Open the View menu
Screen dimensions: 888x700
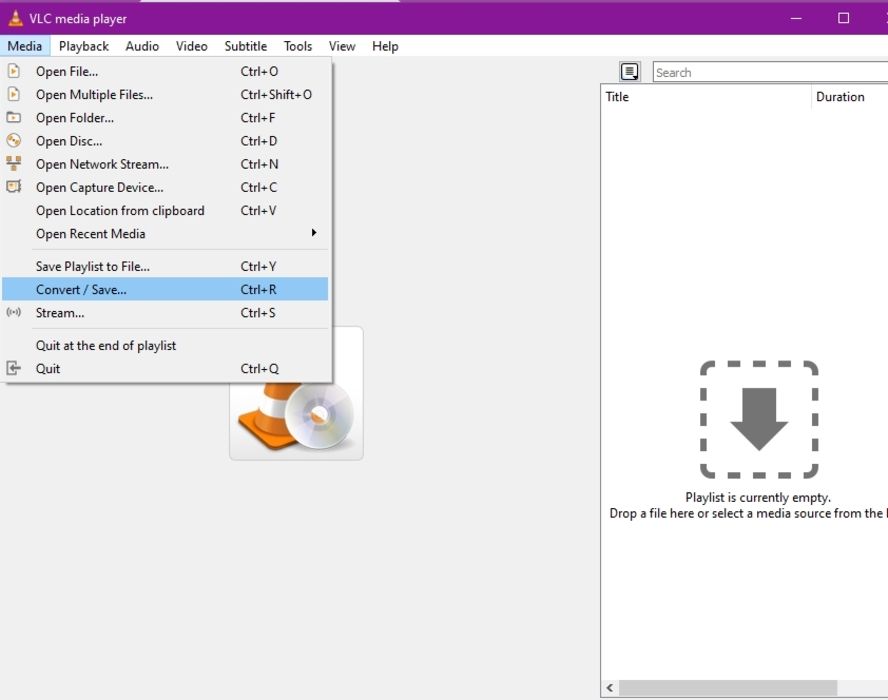coord(342,46)
